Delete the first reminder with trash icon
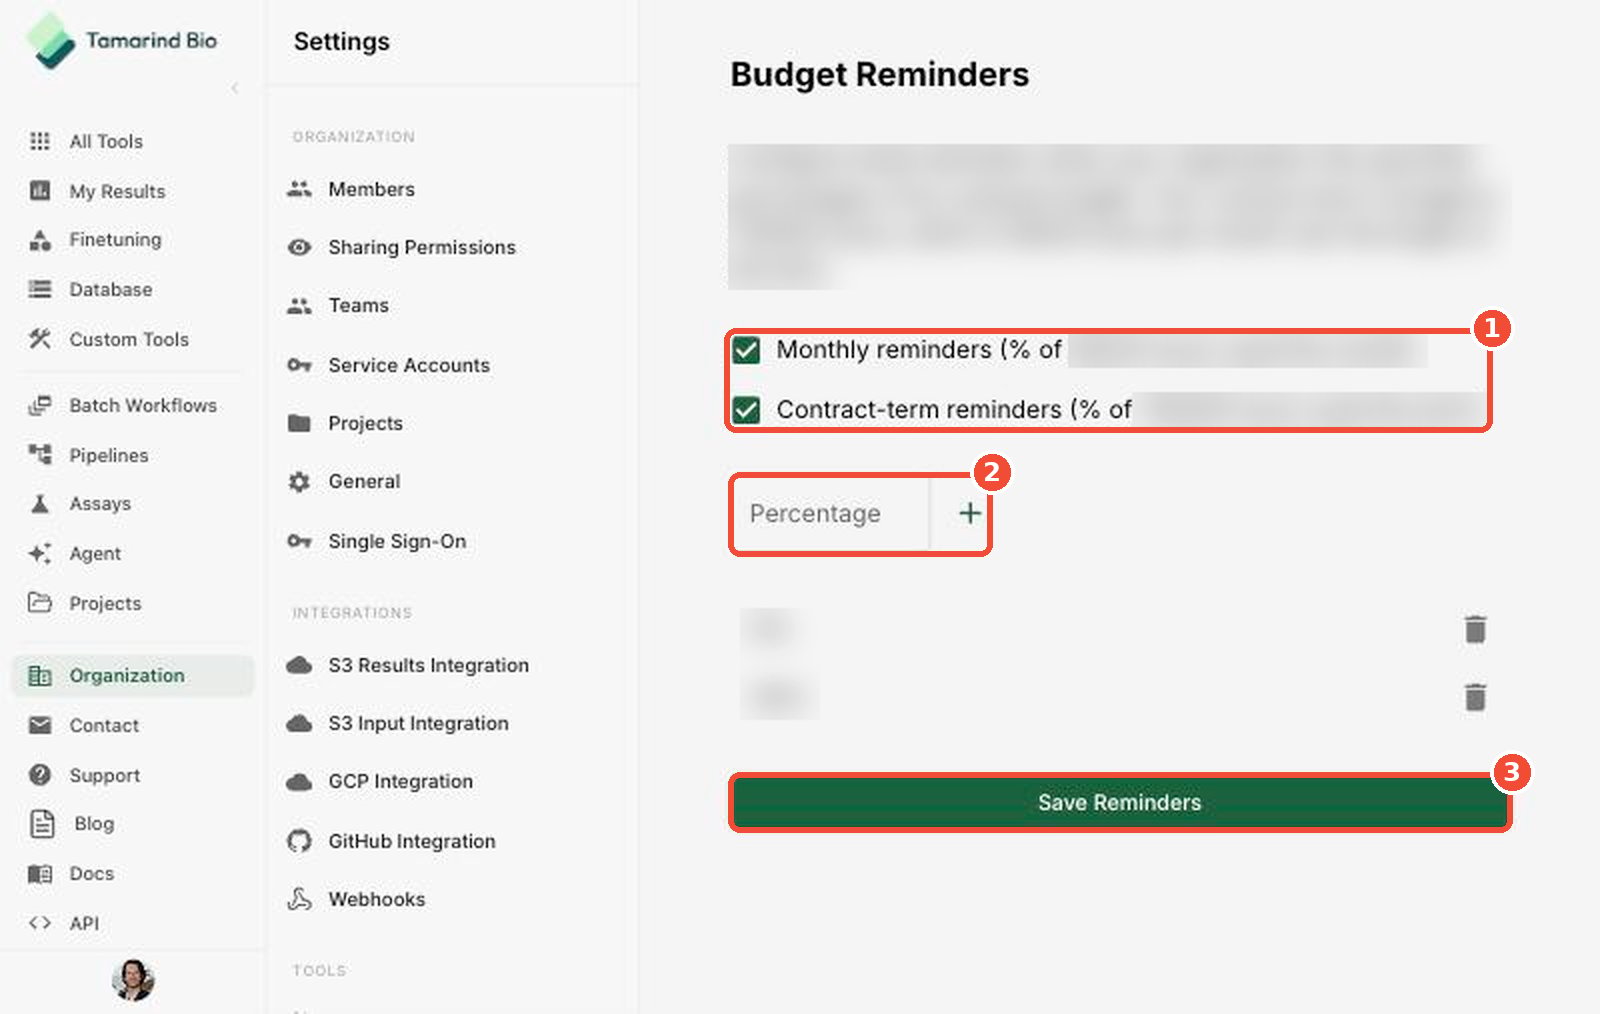Viewport: 1600px width, 1014px height. point(1475,629)
